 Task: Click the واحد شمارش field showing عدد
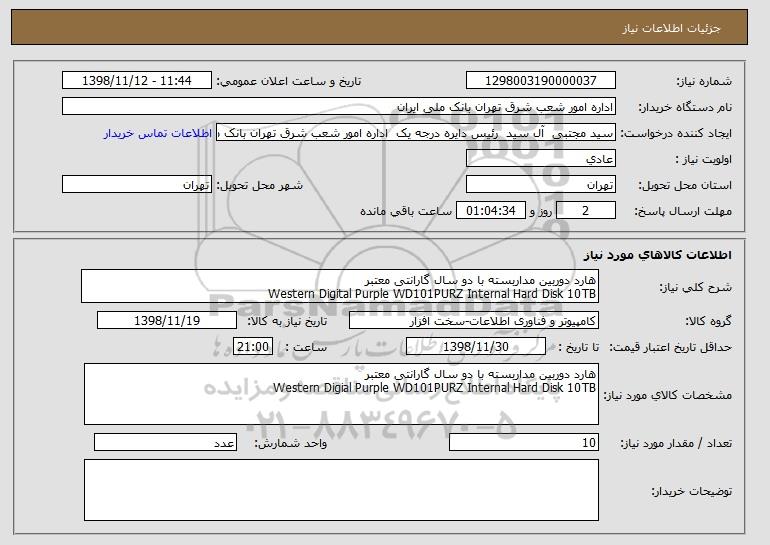tap(165, 442)
